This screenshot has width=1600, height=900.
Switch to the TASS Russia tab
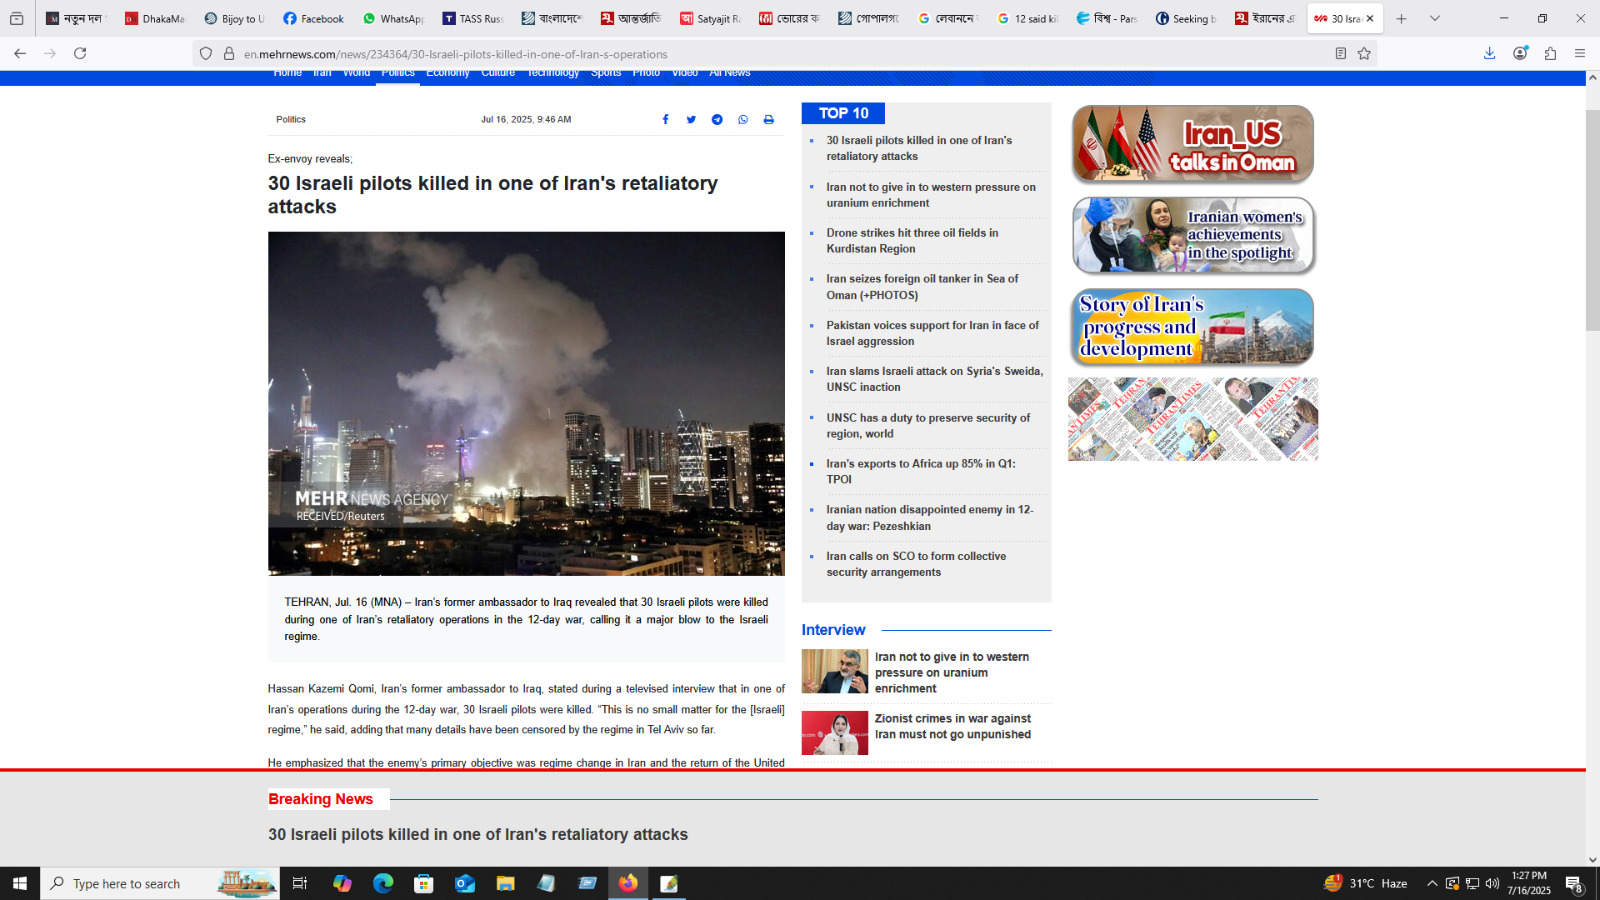[x=472, y=19]
